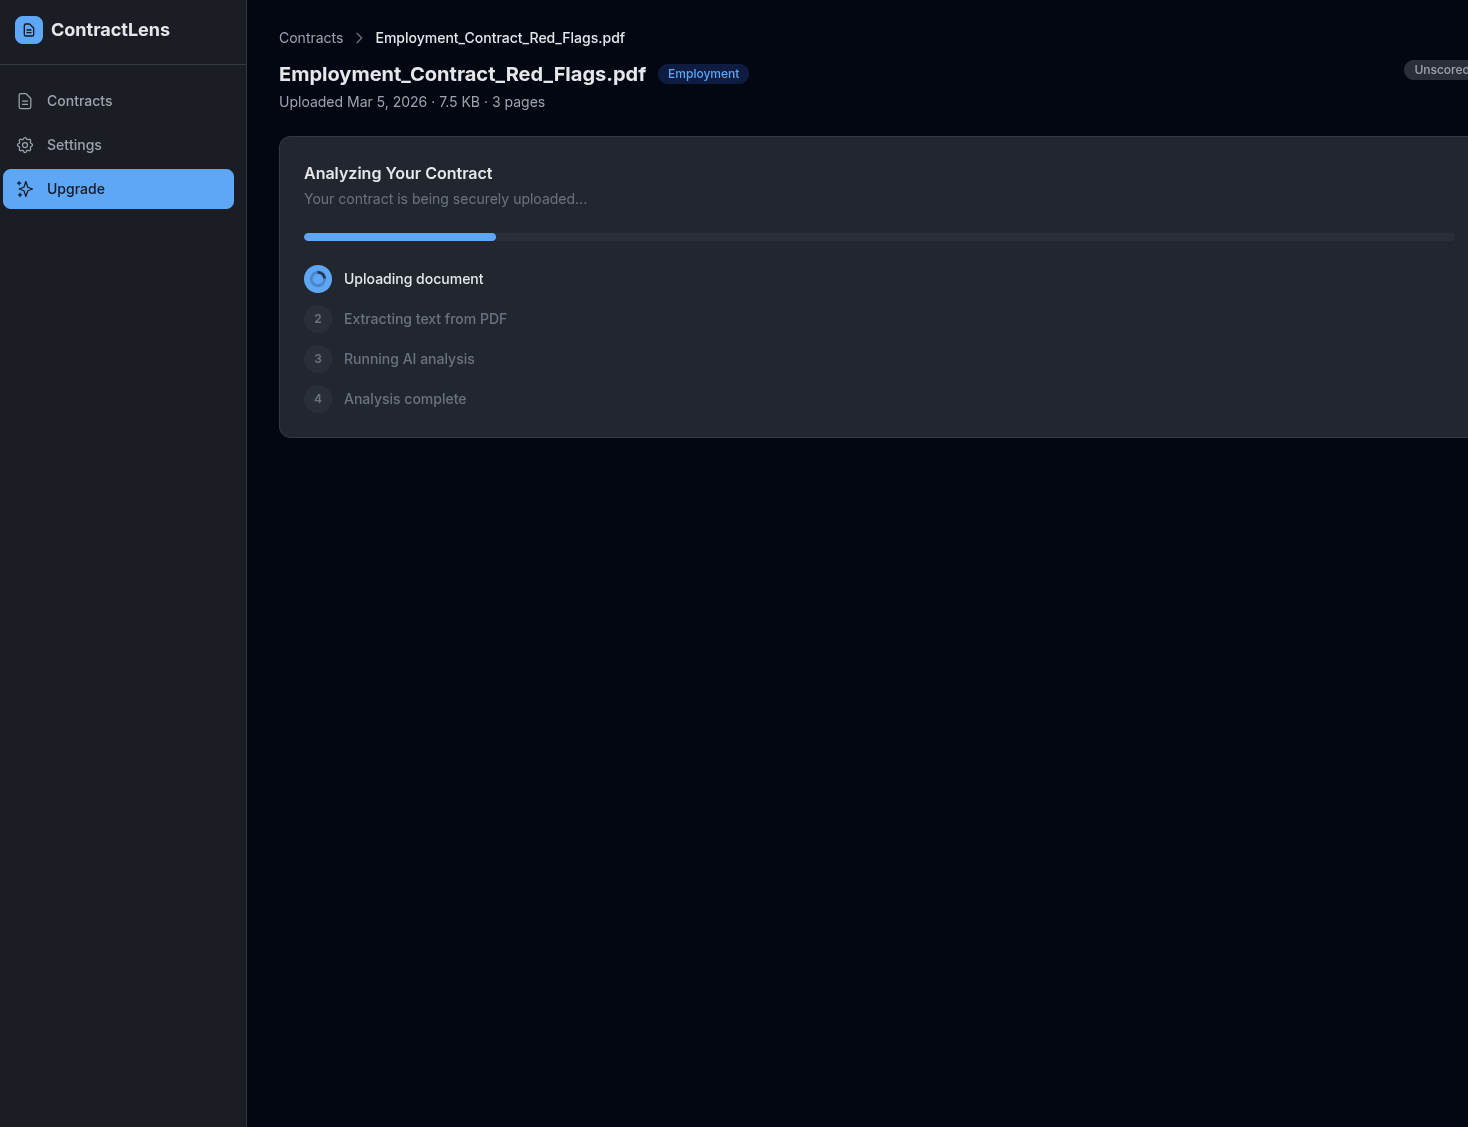Click the ContractLens brand name
The width and height of the screenshot is (1468, 1127).
[110, 30]
